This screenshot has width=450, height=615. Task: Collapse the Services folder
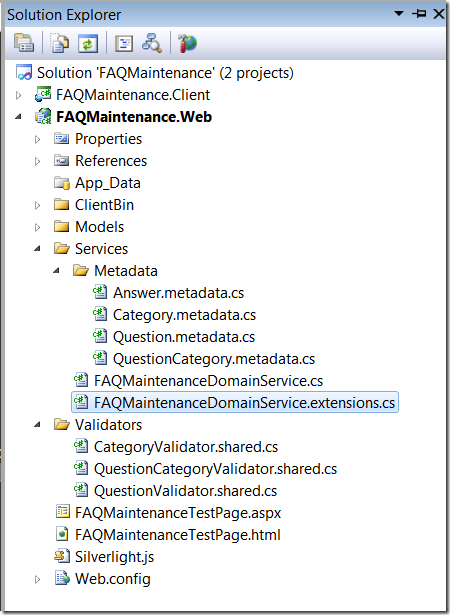[x=37, y=248]
